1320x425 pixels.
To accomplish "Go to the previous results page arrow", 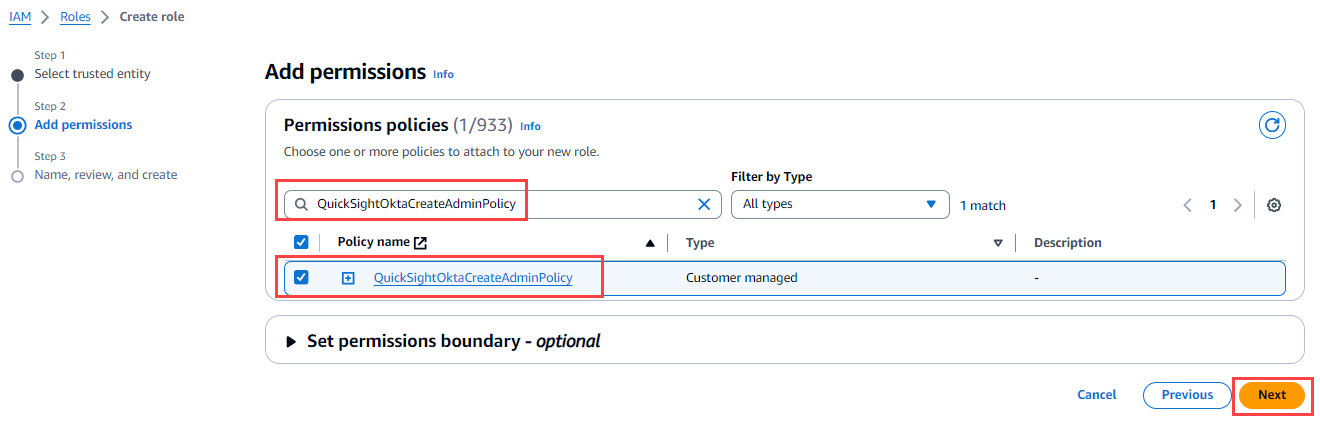I will tap(1188, 205).
